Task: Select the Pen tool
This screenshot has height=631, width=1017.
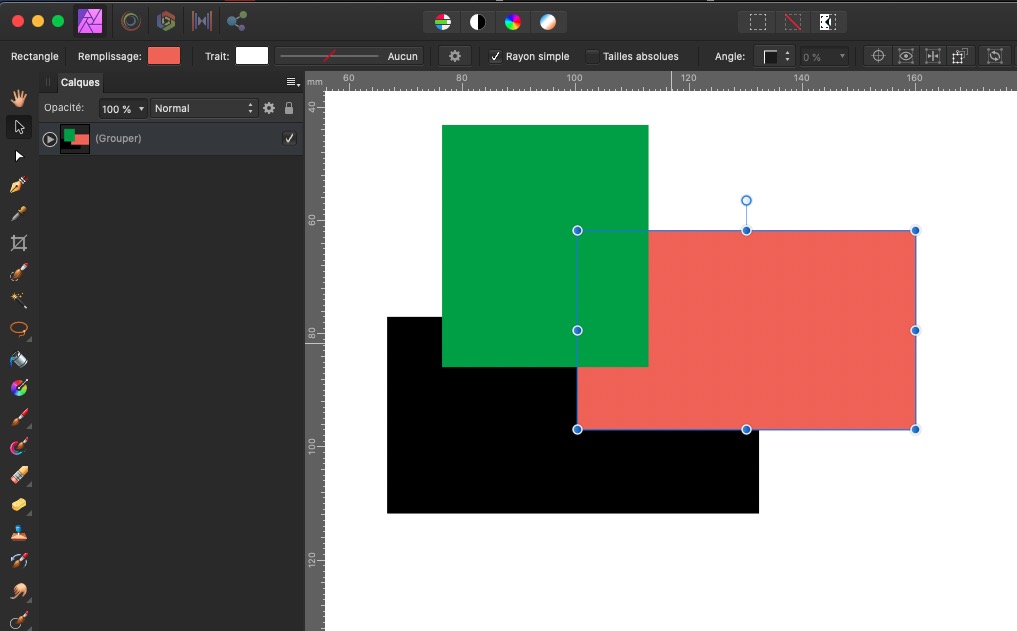Action: pyautogui.click(x=19, y=185)
